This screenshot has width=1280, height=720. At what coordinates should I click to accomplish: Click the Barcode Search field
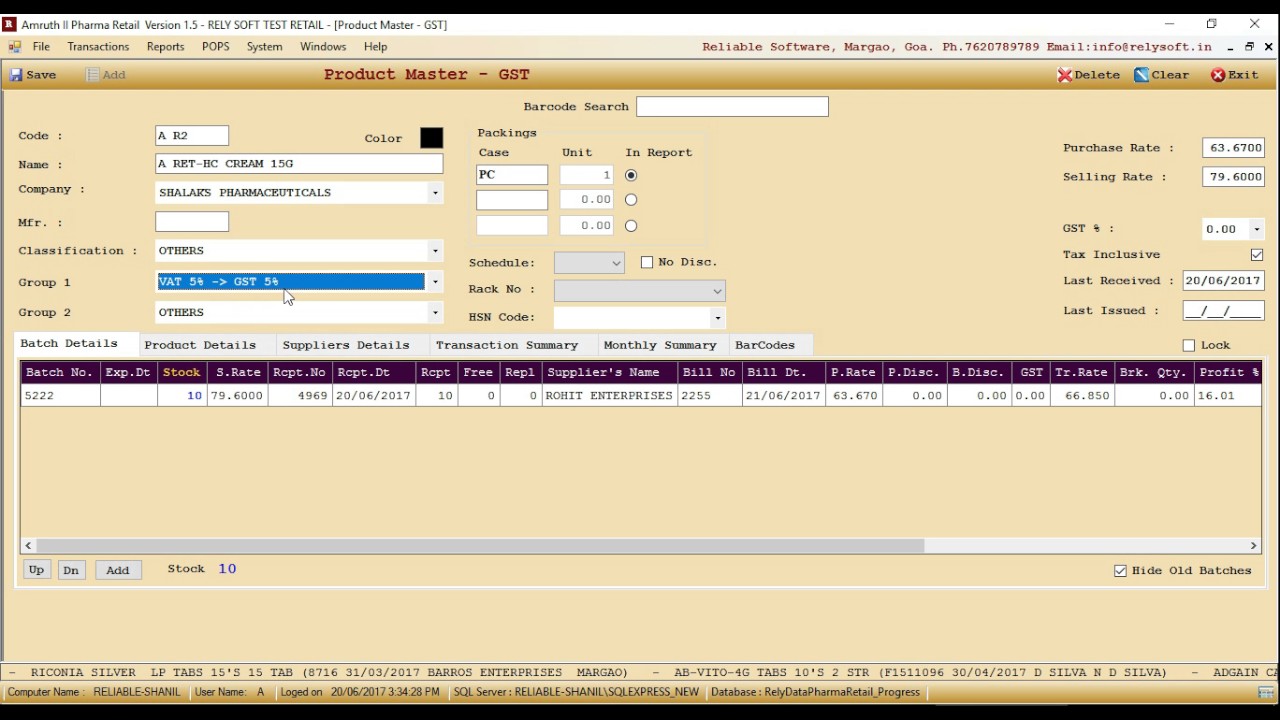click(732, 106)
